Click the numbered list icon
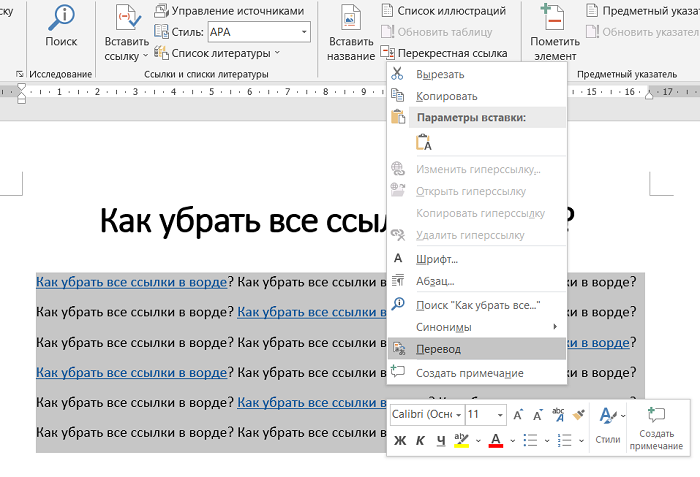The image size is (700, 477). (x=565, y=440)
